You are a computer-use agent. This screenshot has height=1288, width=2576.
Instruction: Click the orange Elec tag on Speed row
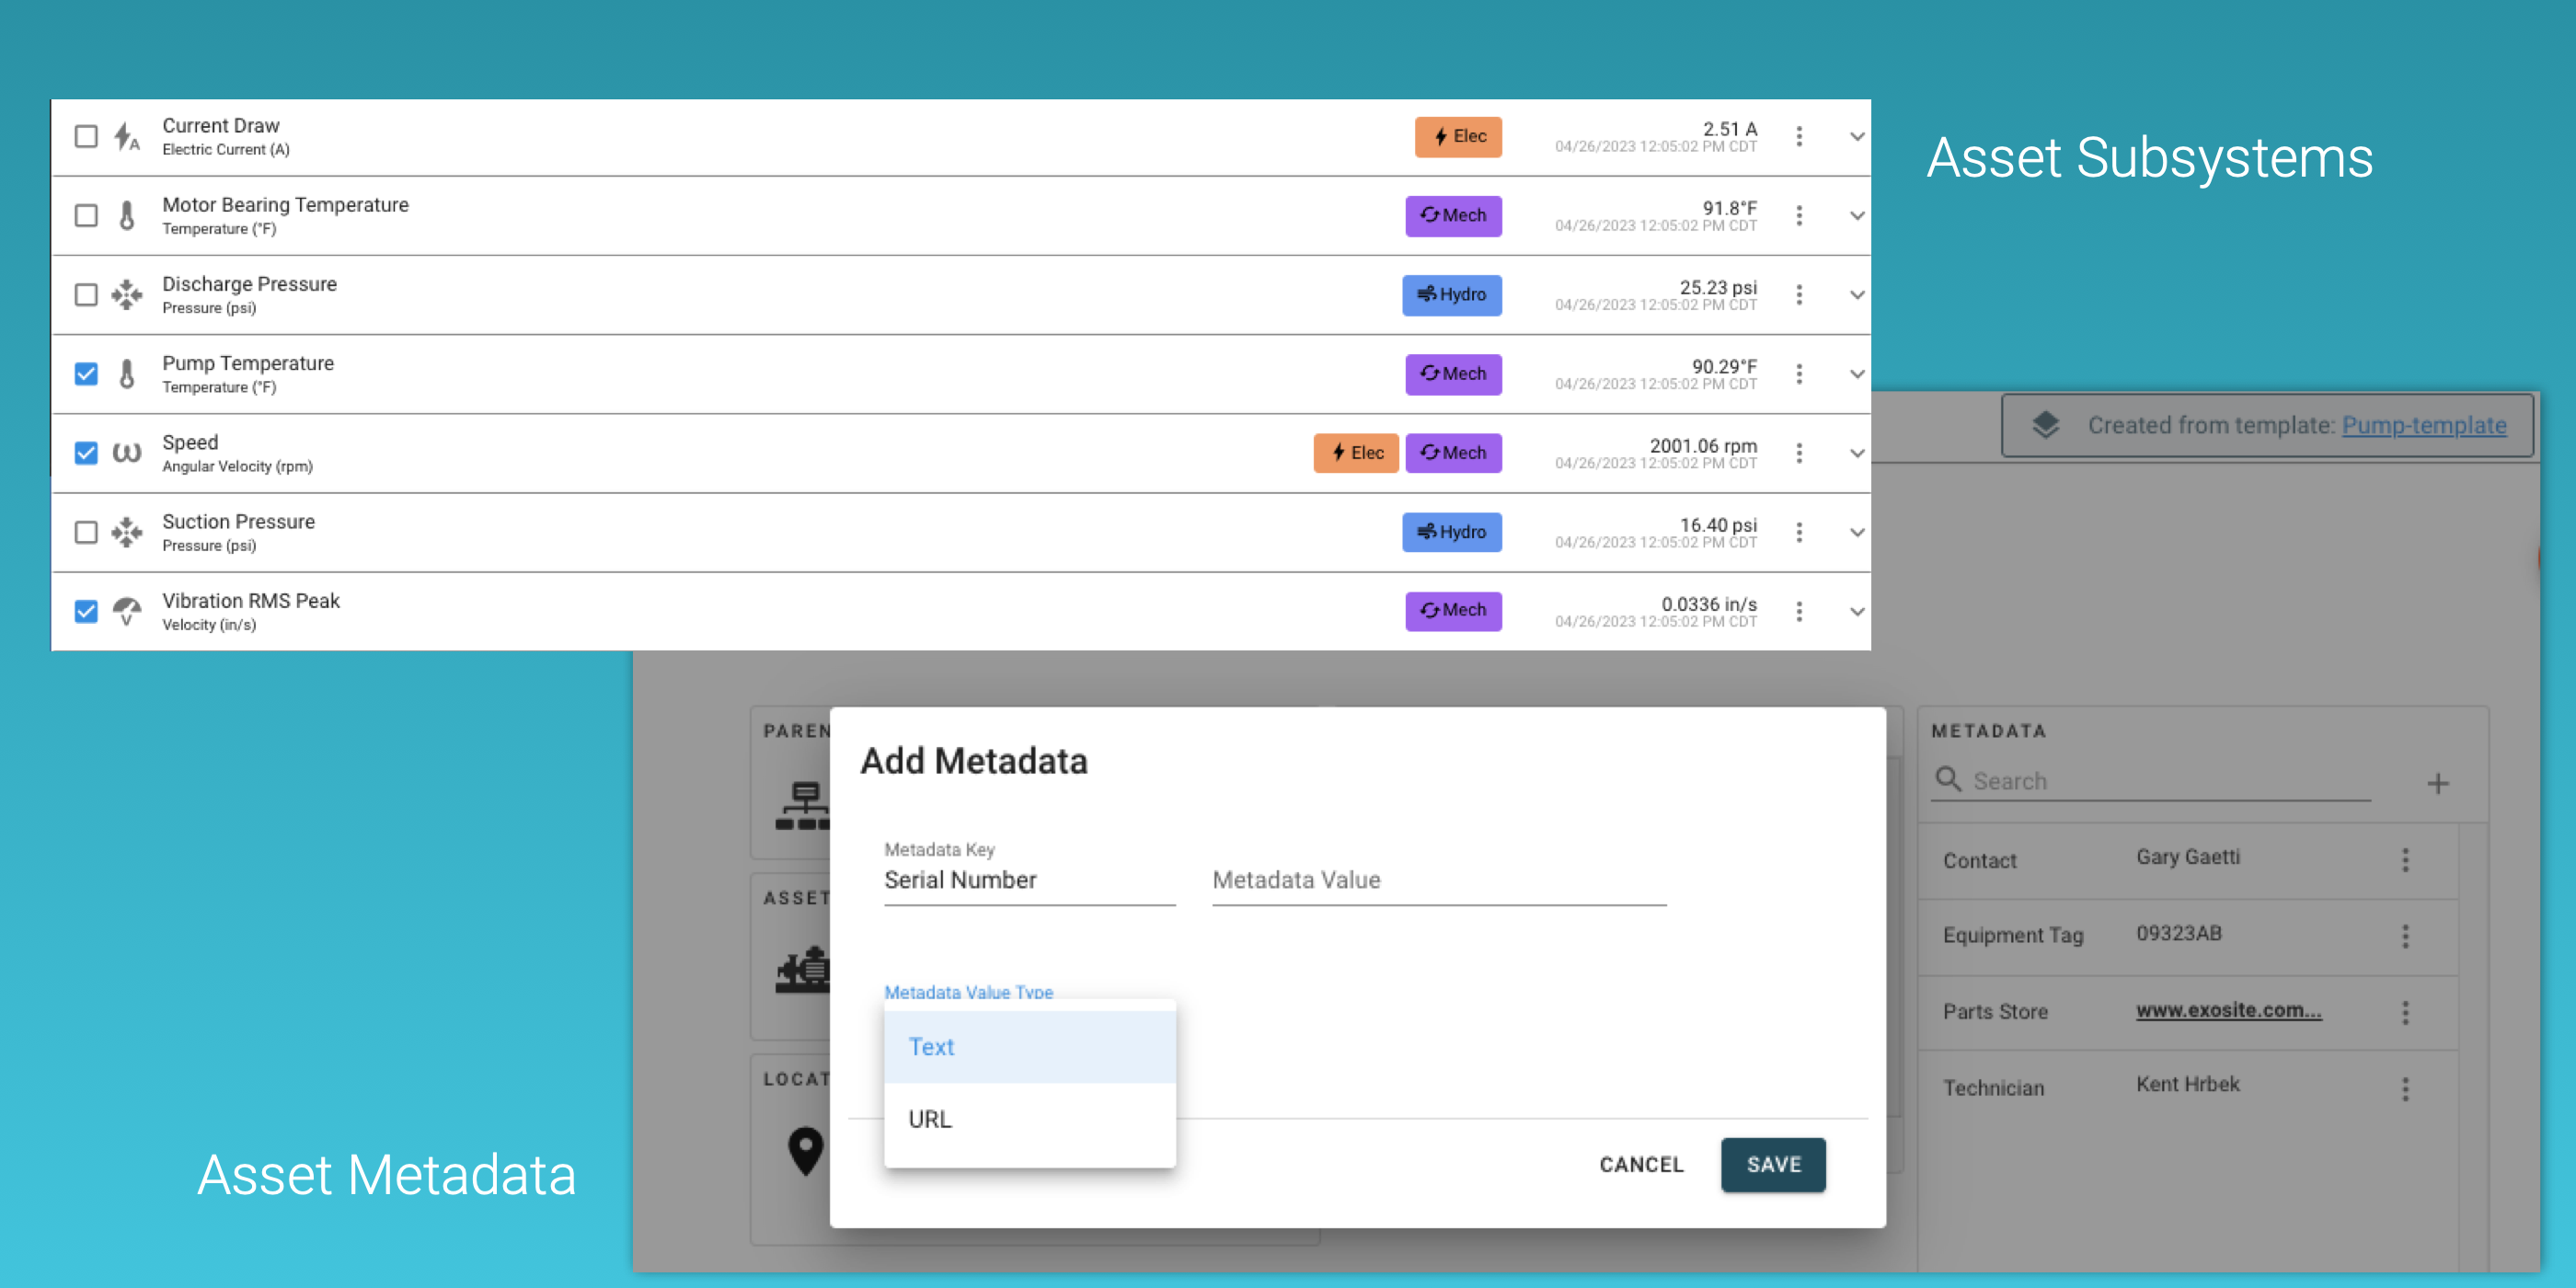click(x=1355, y=453)
